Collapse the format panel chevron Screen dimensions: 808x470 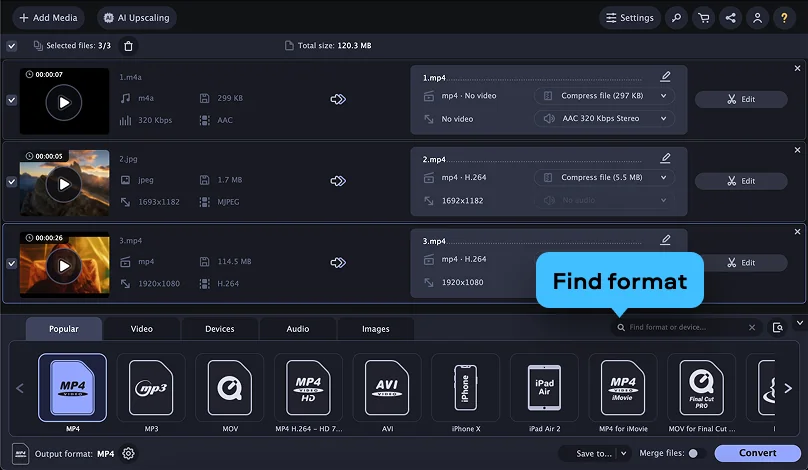click(799, 323)
